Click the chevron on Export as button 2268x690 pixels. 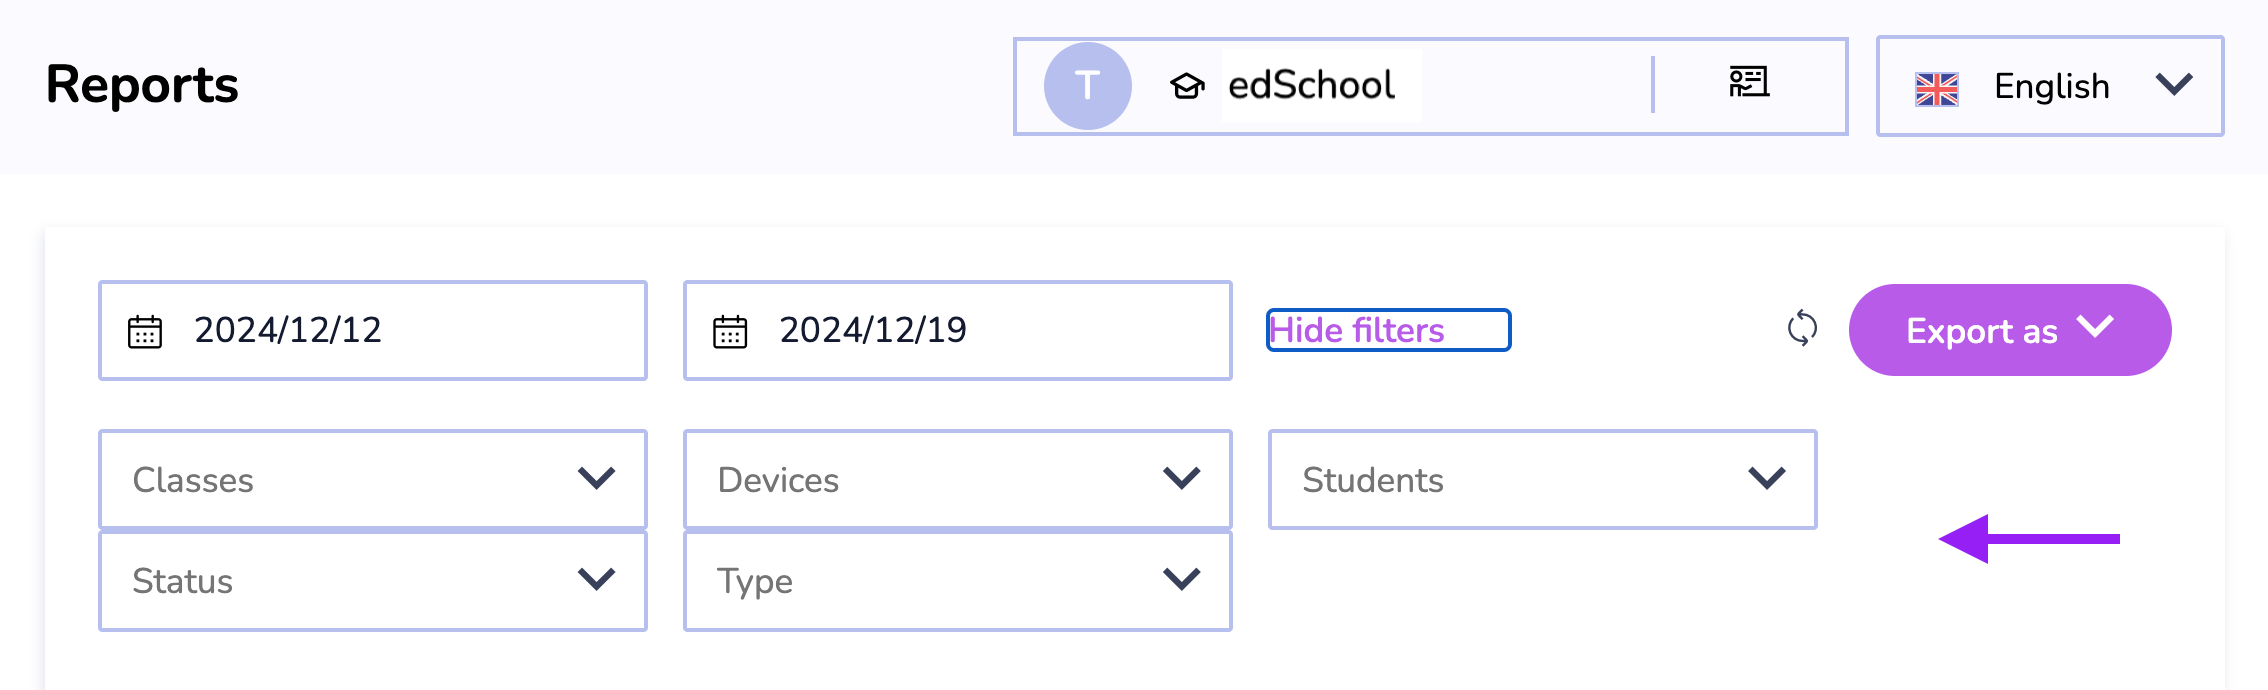(2095, 326)
